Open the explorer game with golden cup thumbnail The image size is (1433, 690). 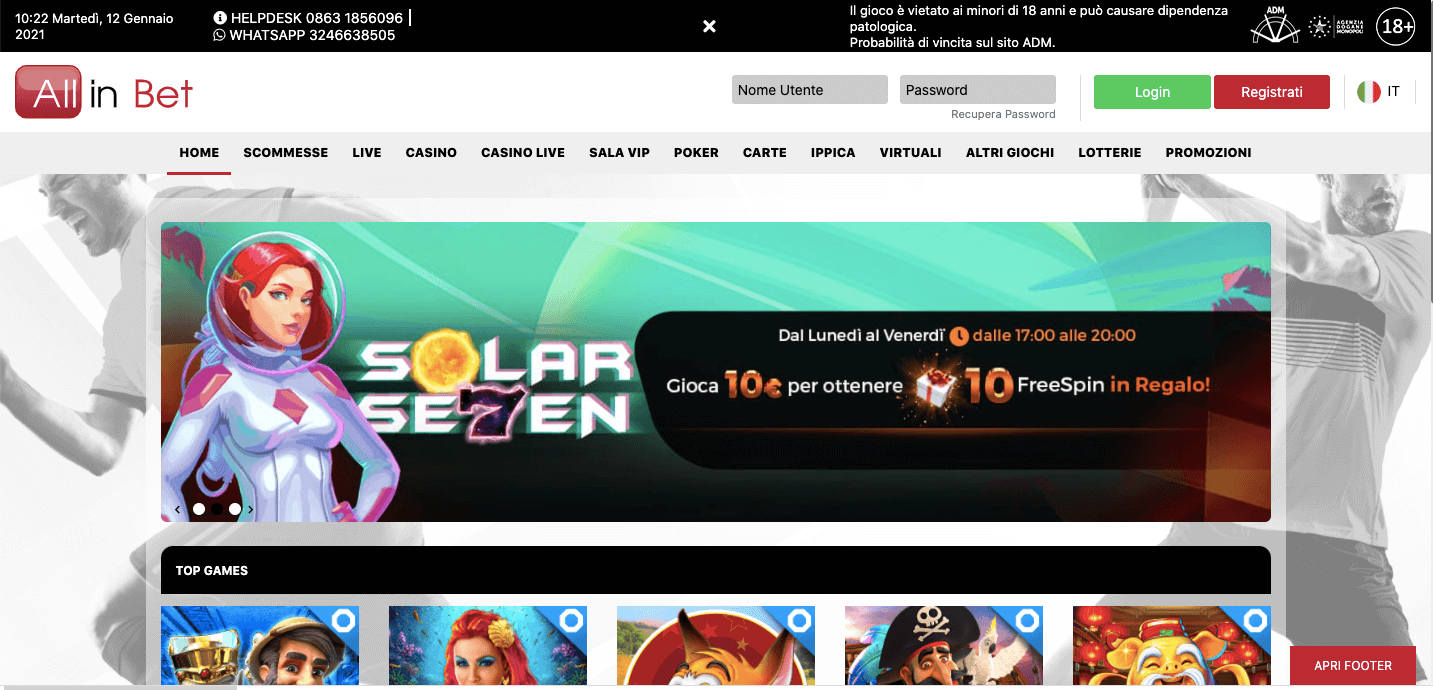[x=260, y=645]
